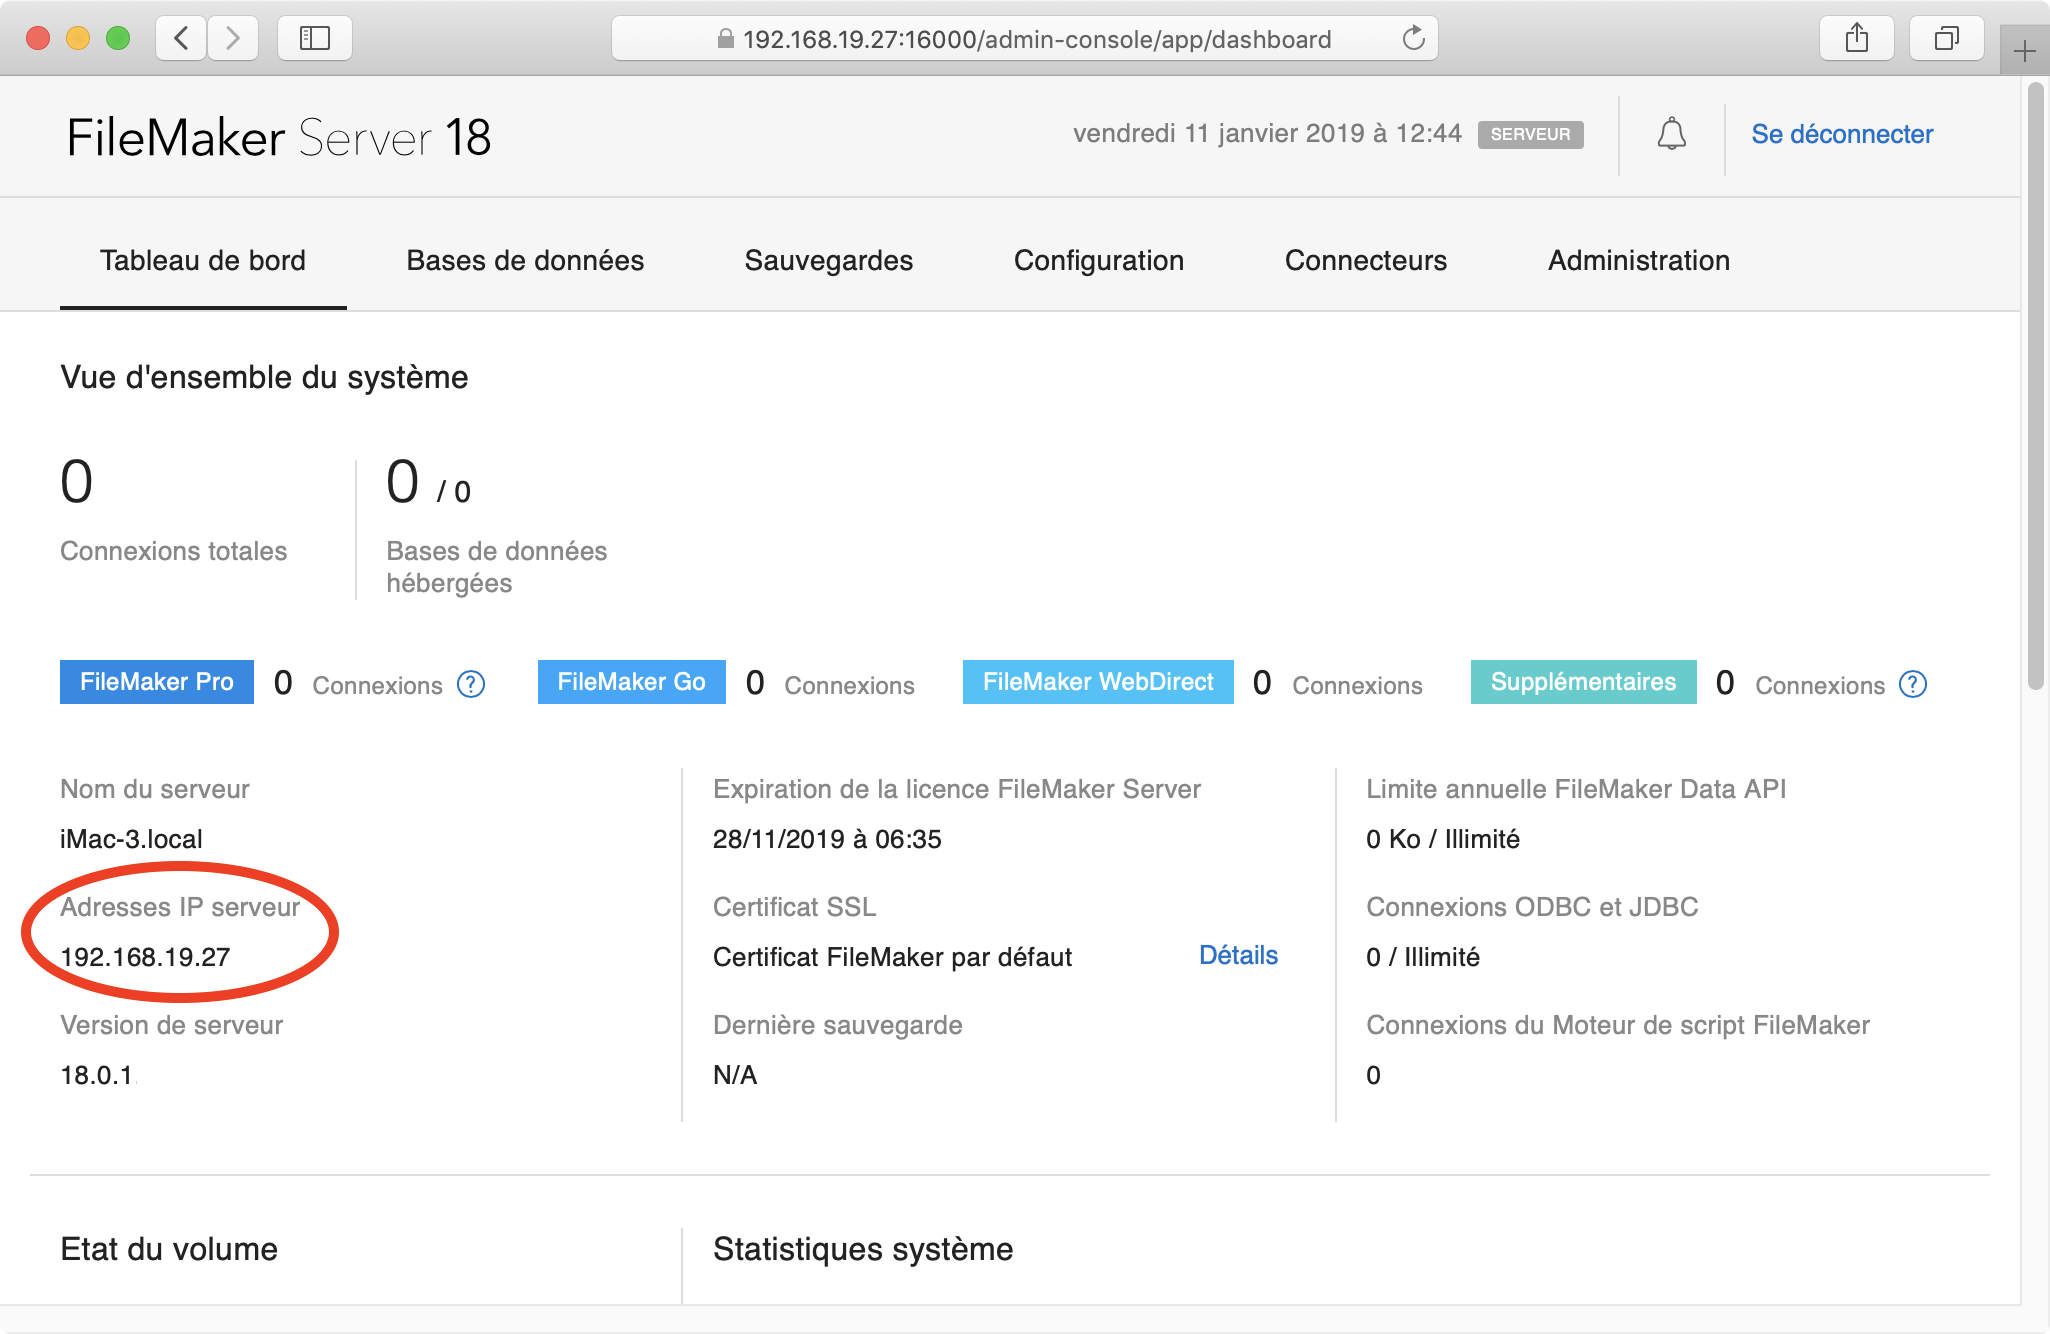Screen dimensions: 2050x1334
Task: Click the Statistiques système heading
Action: 863,1249
